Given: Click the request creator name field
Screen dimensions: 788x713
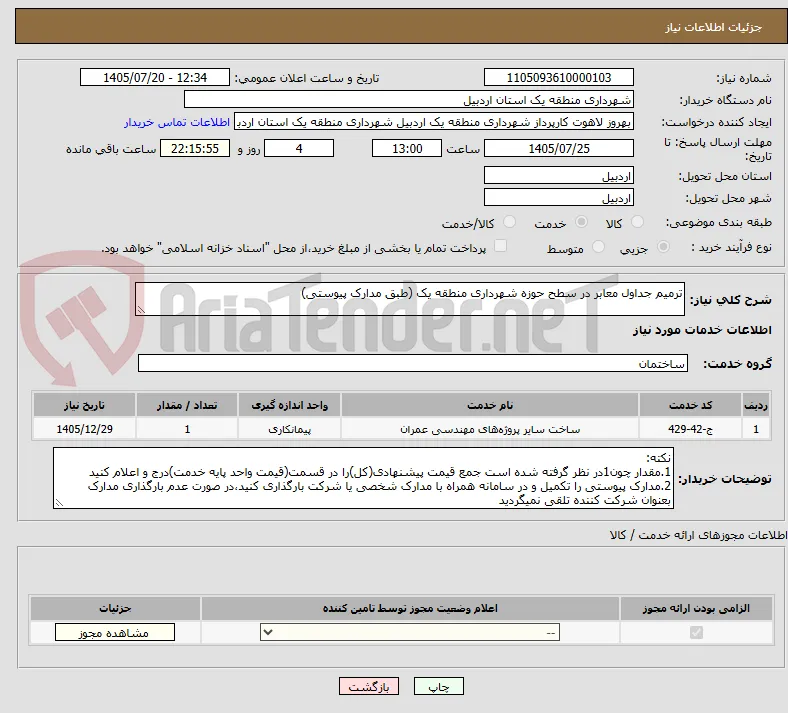Looking at the screenshot, I should (x=434, y=122).
